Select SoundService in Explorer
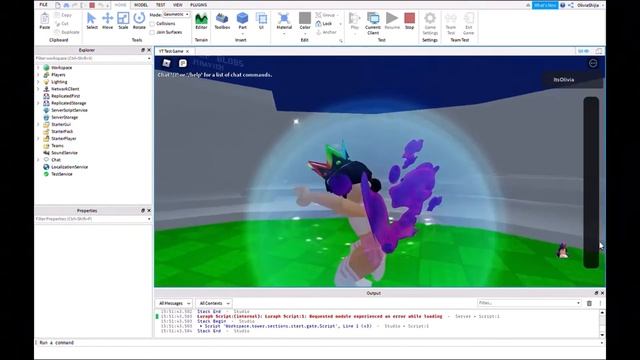640x360 pixels. point(64,153)
